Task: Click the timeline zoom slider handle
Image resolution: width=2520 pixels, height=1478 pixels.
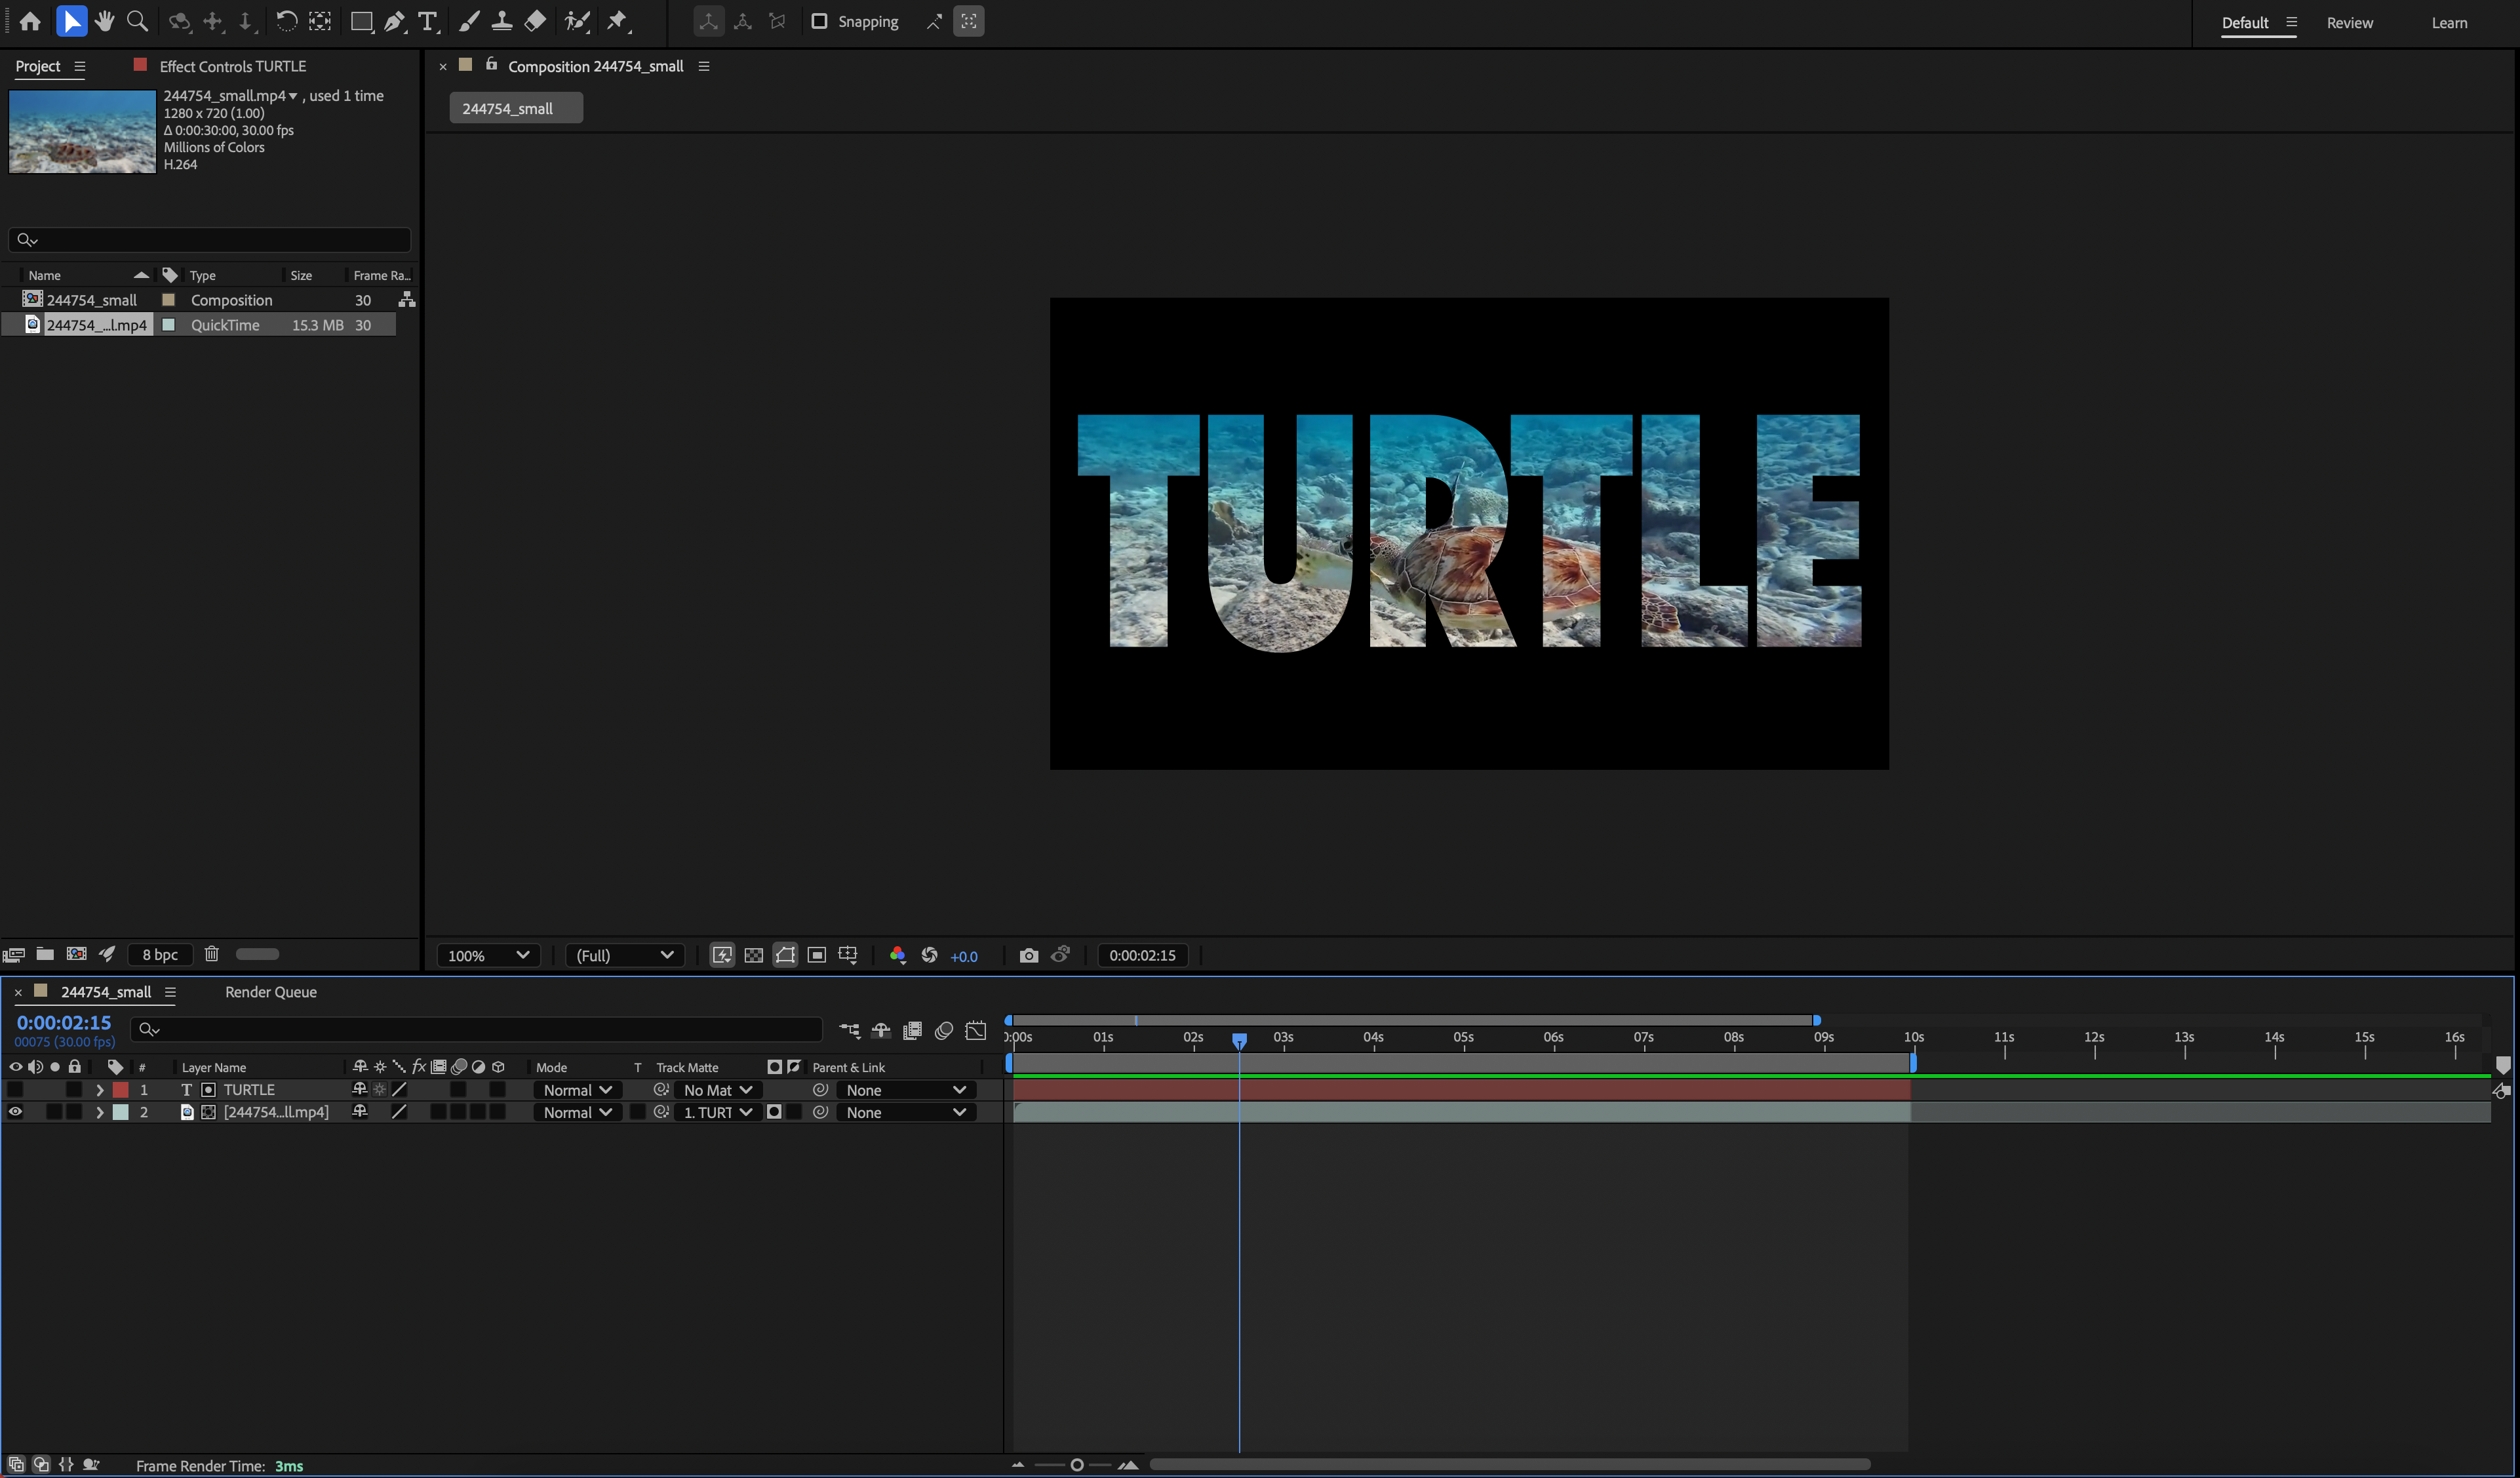Action: point(1077,1465)
